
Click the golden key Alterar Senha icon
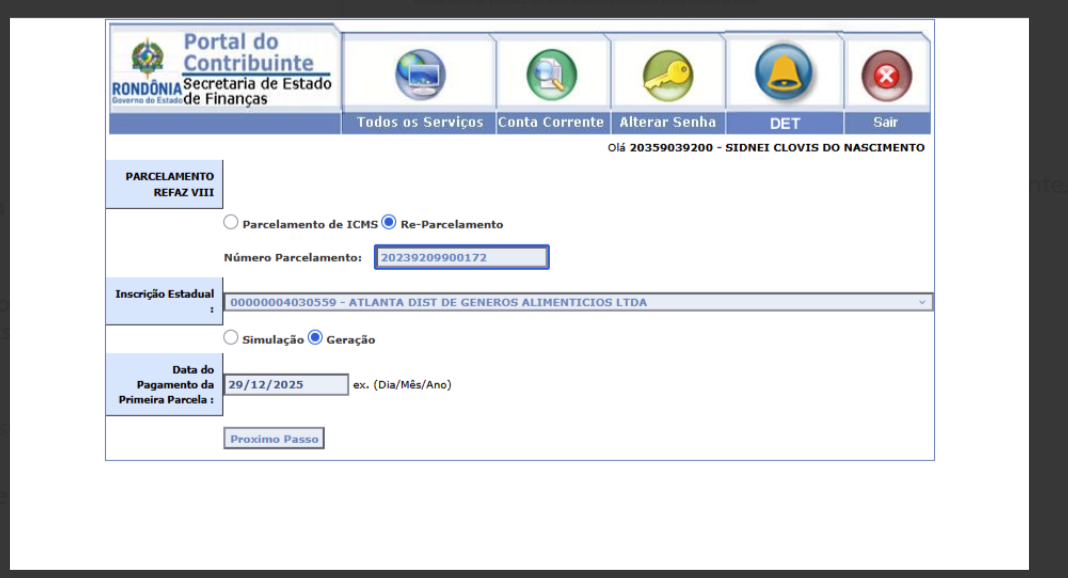tap(667, 75)
